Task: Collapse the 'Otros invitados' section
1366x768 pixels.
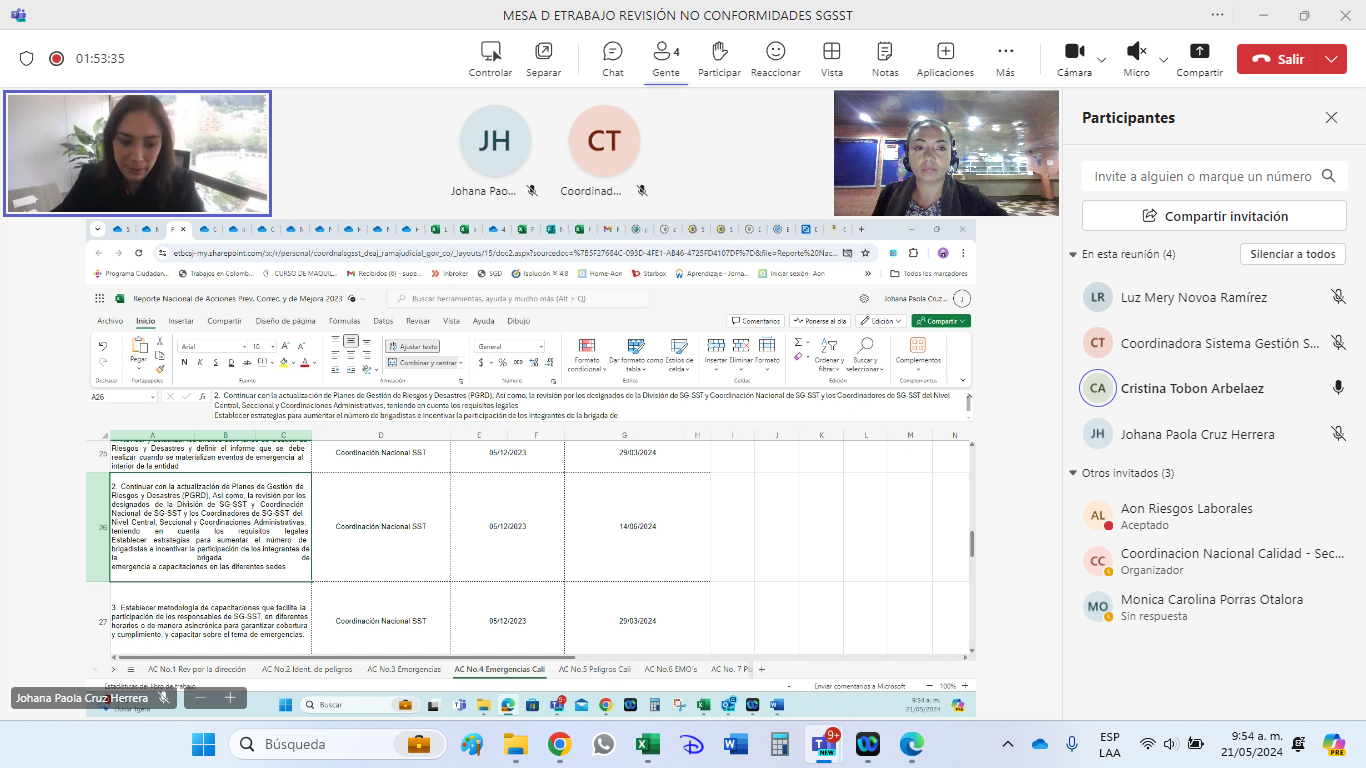Action: pyautogui.click(x=1073, y=473)
